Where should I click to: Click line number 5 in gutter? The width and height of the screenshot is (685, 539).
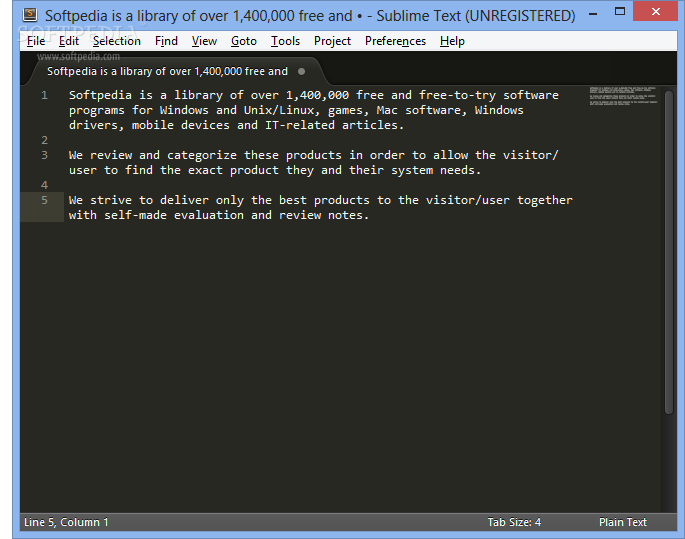(x=44, y=200)
